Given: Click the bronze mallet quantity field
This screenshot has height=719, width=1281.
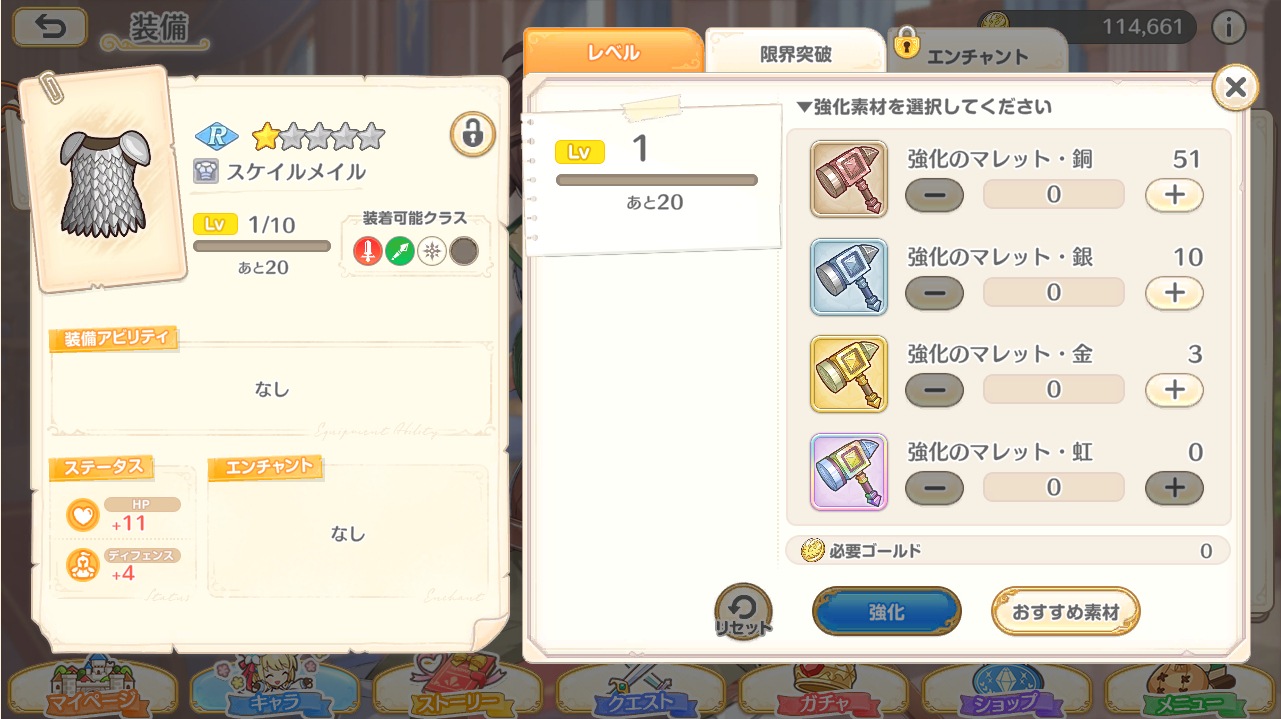Looking at the screenshot, I should 1054,195.
